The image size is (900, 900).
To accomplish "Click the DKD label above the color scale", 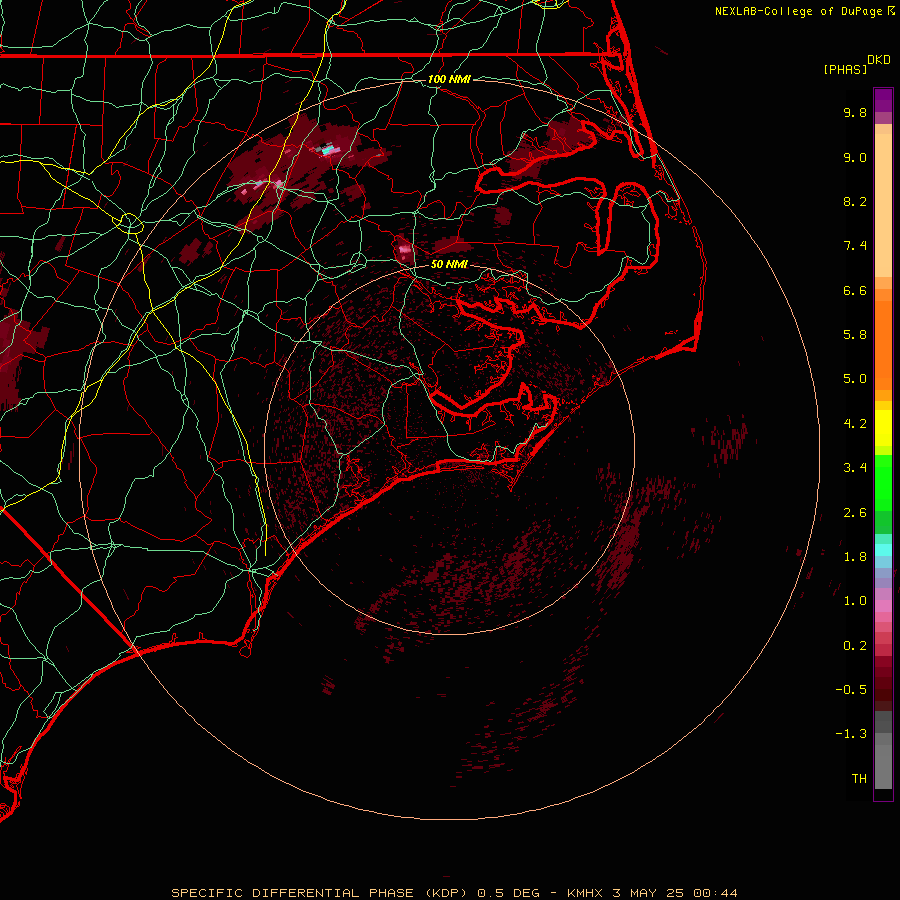I will click(879, 60).
